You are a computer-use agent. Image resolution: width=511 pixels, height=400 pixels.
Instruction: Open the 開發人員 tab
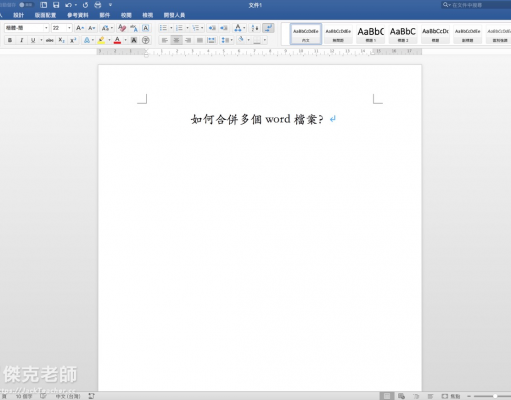click(x=174, y=15)
